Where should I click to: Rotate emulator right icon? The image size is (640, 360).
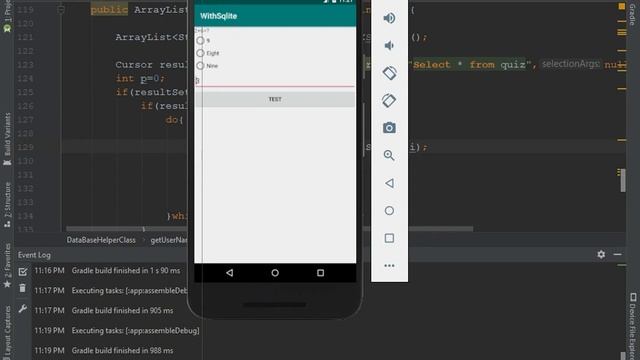tap(389, 100)
